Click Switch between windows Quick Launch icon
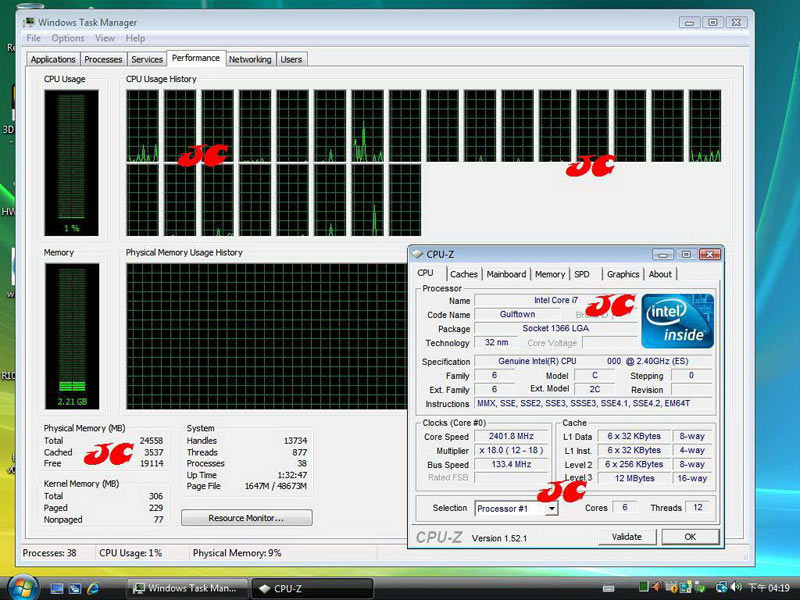The width and height of the screenshot is (800, 600). tap(75, 588)
